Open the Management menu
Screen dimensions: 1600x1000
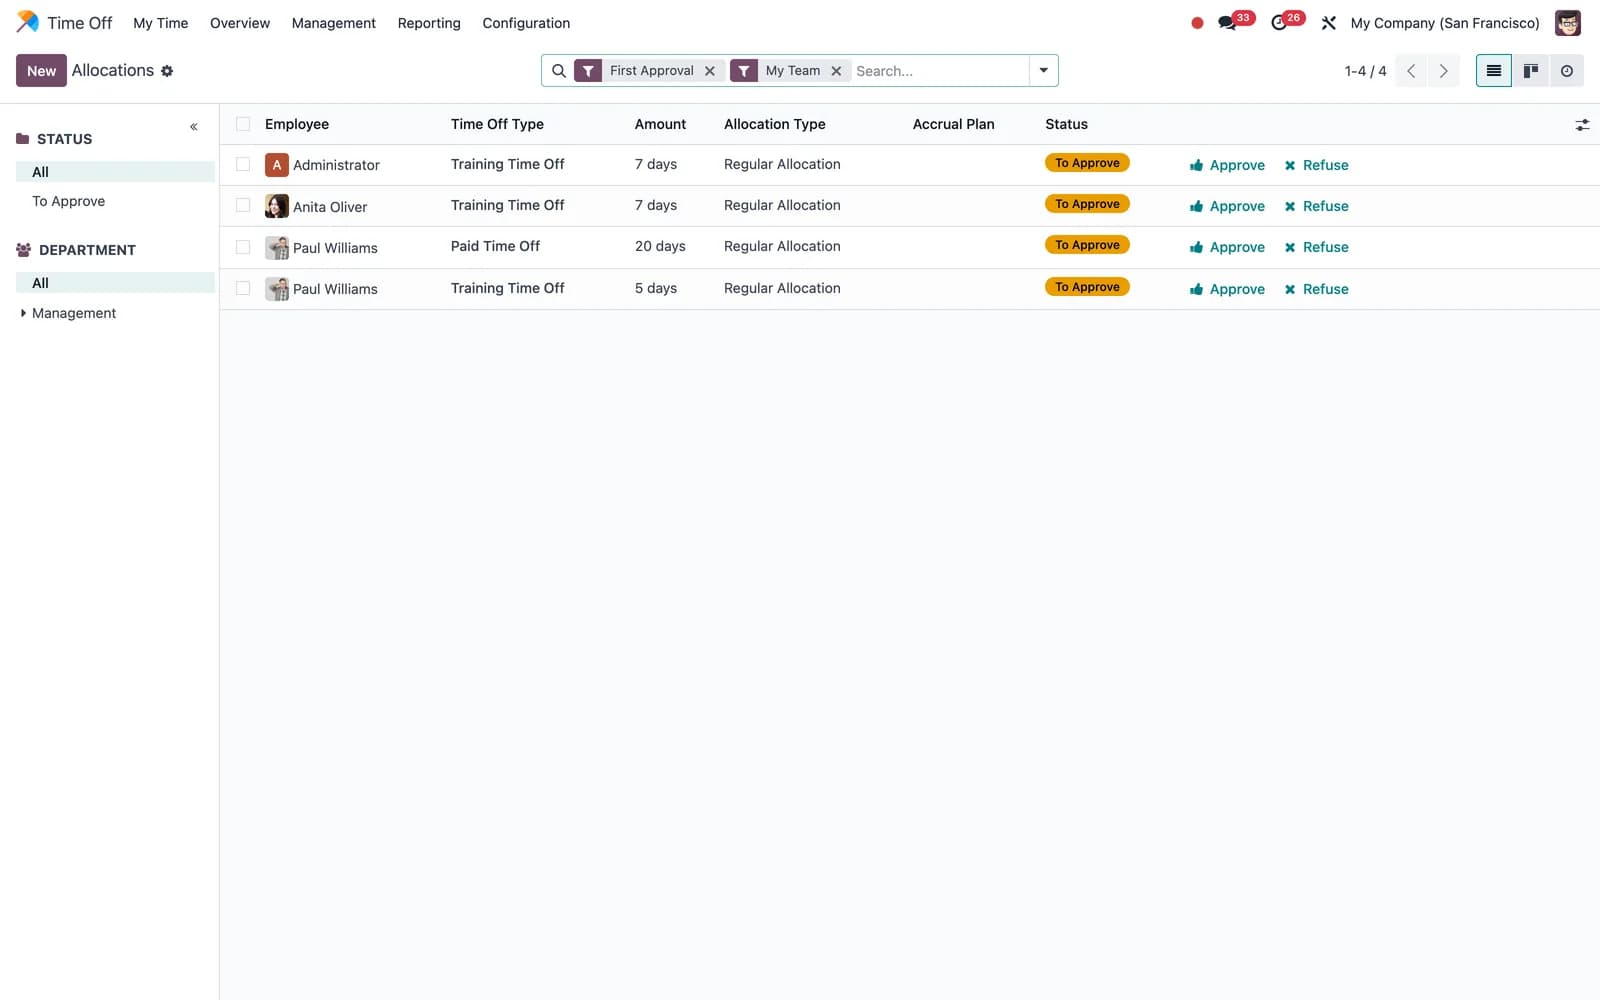pyautogui.click(x=334, y=23)
